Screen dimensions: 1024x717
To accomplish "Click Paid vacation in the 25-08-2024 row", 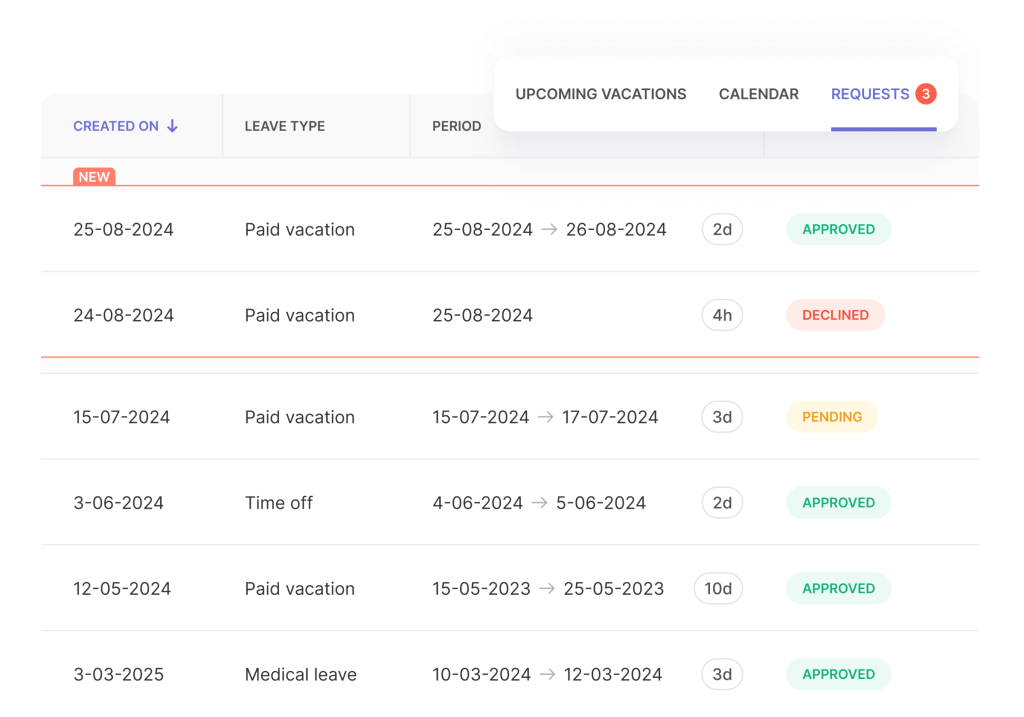I will (x=300, y=229).
